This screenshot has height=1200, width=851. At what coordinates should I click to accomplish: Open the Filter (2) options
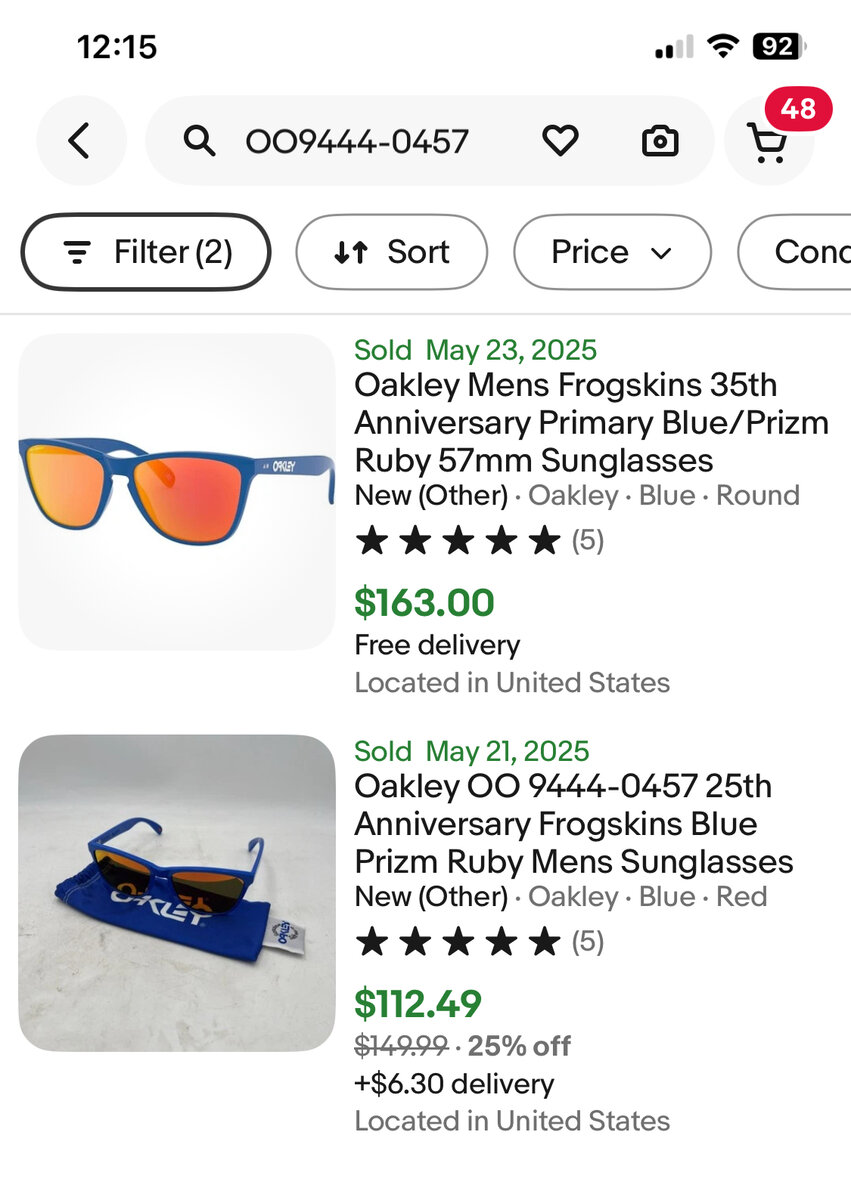point(146,252)
